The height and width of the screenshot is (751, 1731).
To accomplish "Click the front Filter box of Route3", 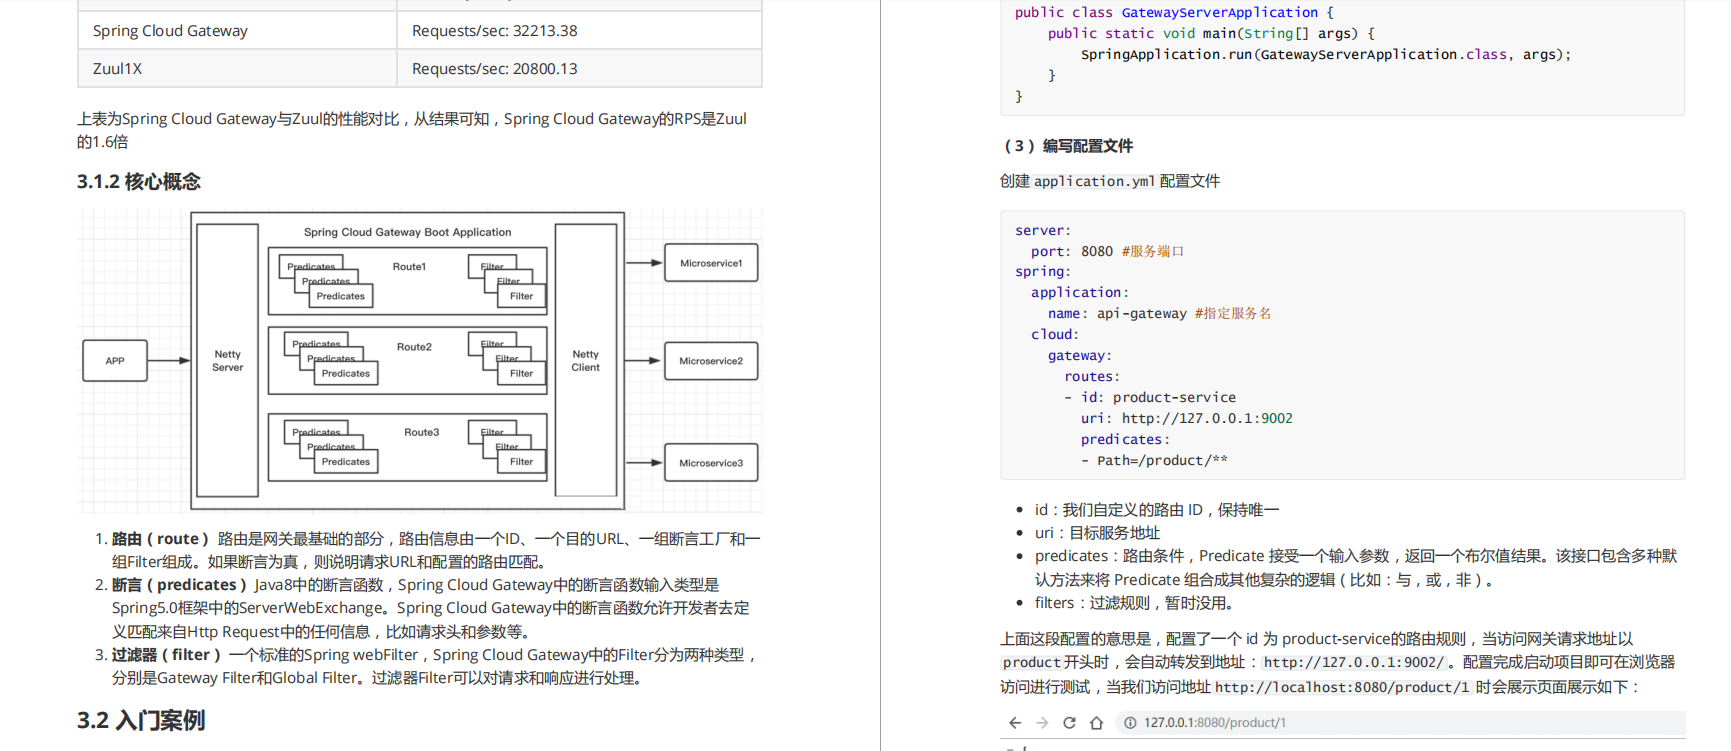I will (x=522, y=462).
